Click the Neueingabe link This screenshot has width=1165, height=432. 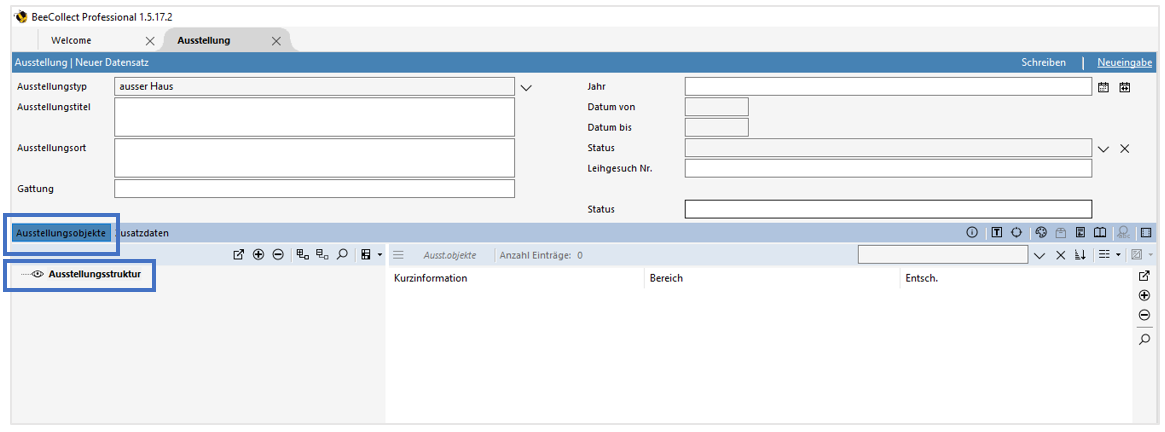1126,63
